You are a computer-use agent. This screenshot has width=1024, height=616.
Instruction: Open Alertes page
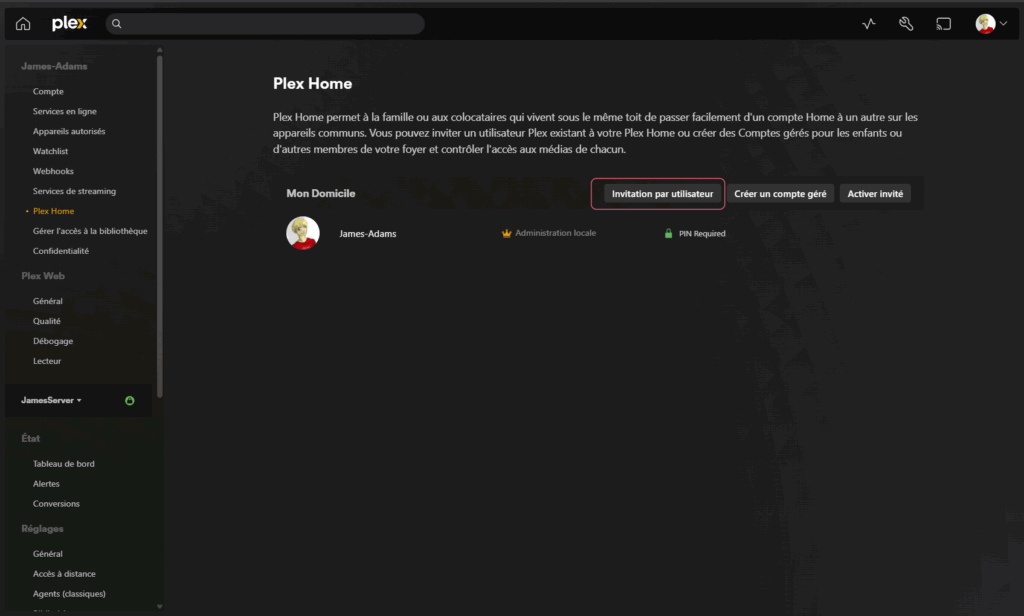click(46, 484)
